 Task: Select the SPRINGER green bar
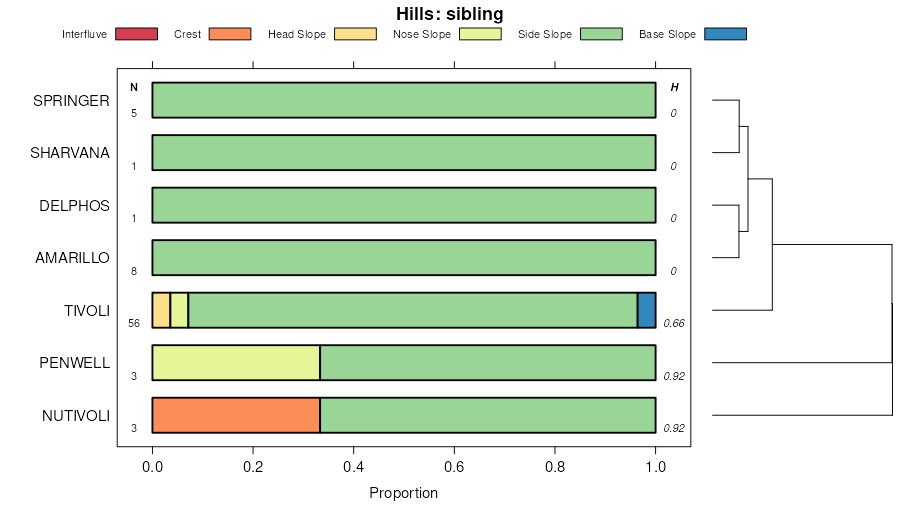pyautogui.click(x=404, y=100)
